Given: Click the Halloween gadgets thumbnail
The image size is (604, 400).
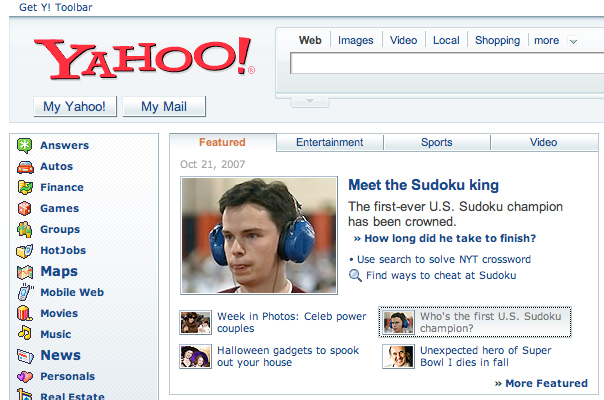Looking at the screenshot, I should 195,356.
